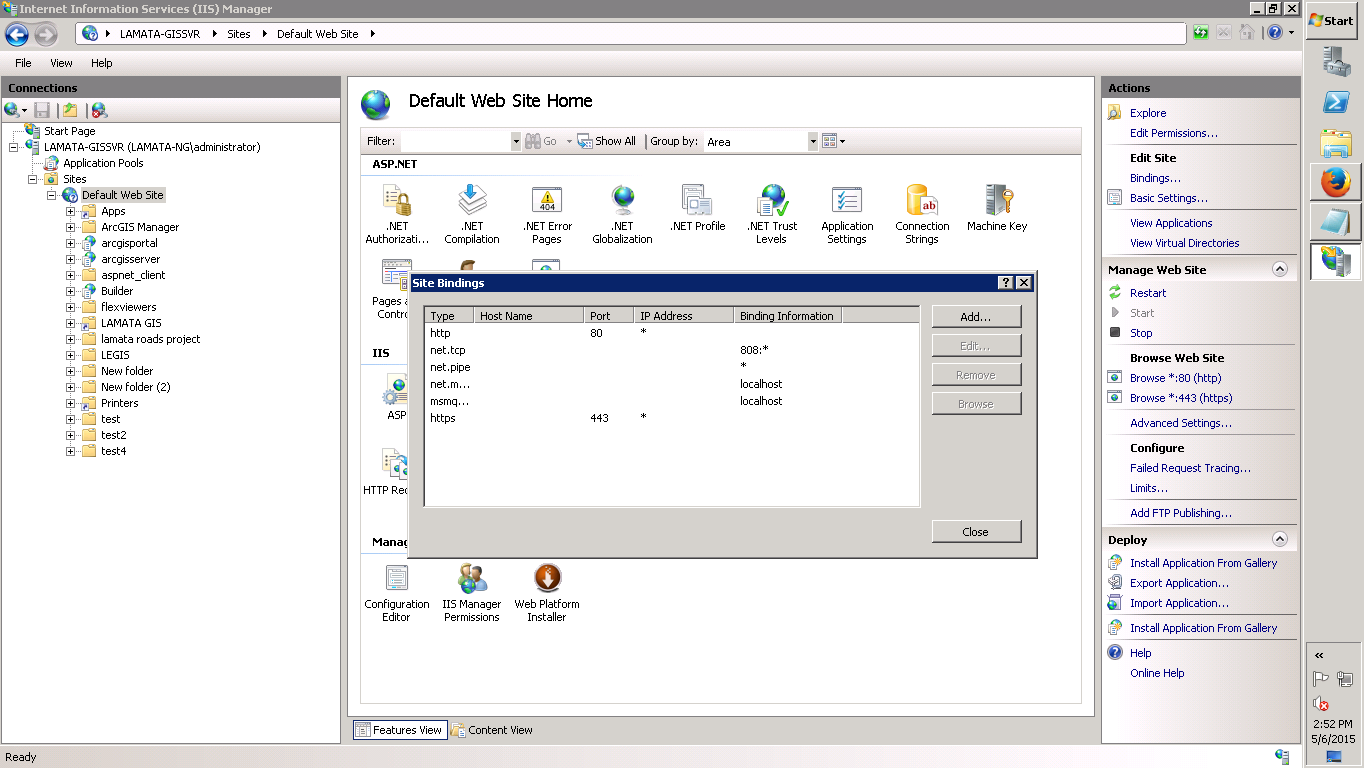Open Server Manager from the taskbar

[x=1335, y=62]
